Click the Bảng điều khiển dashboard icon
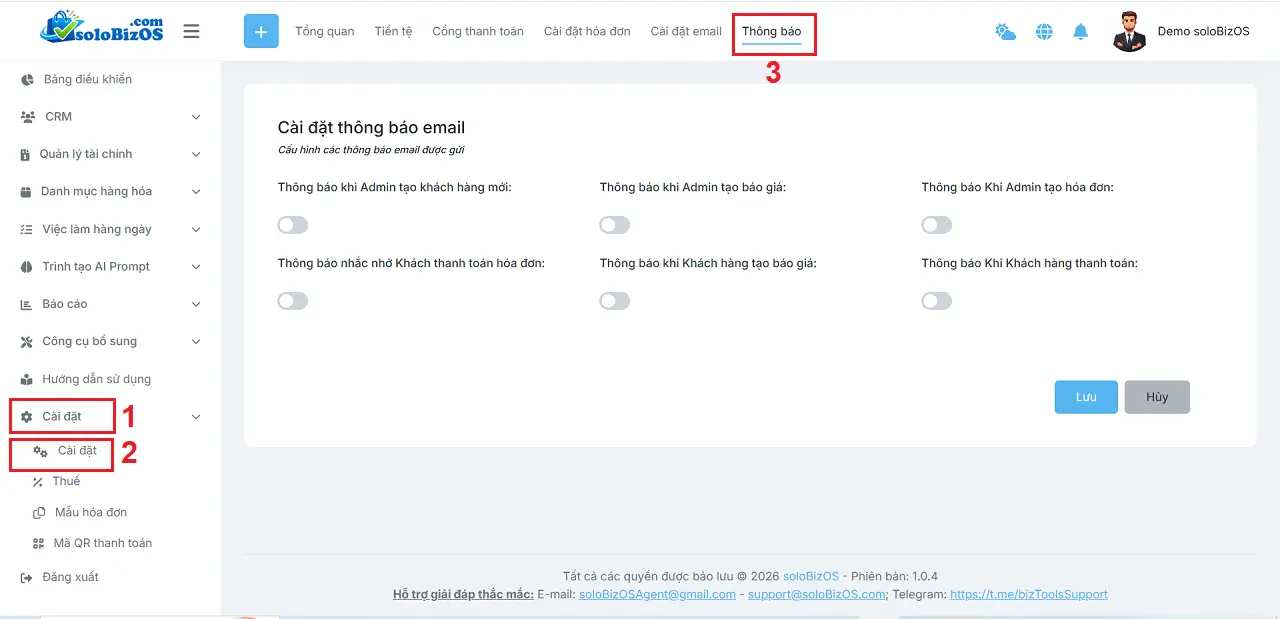This screenshot has height=619, width=1280. tap(27, 79)
